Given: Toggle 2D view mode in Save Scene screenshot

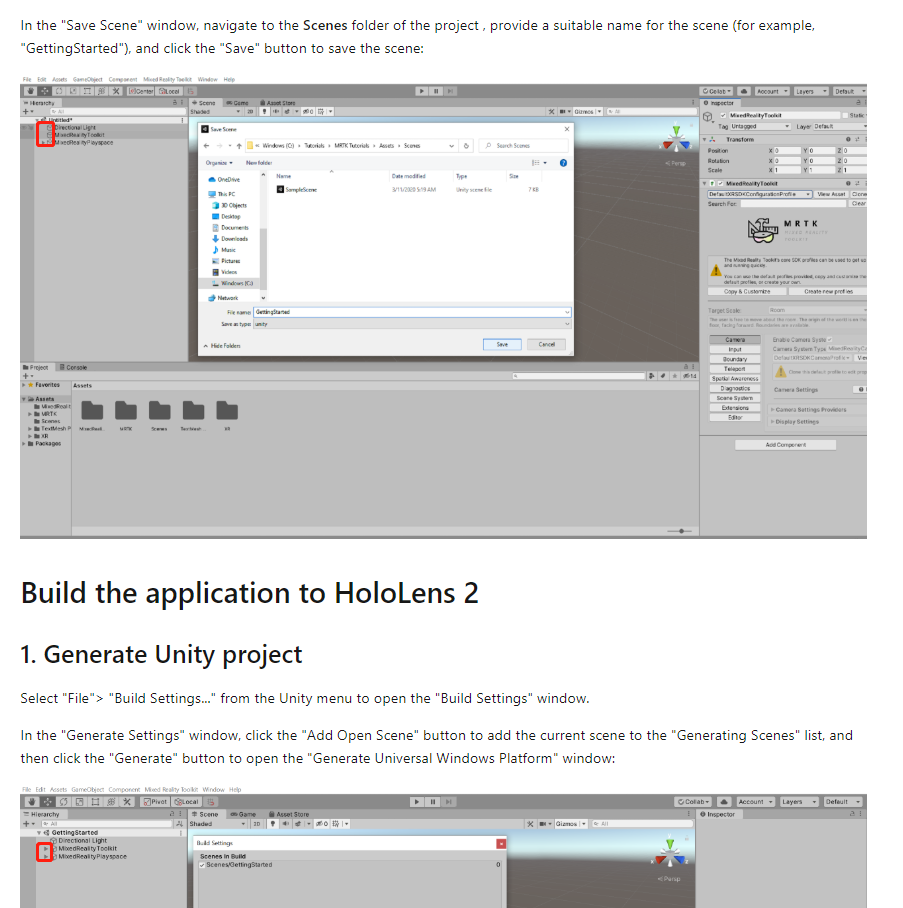Looking at the screenshot, I should point(250,111).
